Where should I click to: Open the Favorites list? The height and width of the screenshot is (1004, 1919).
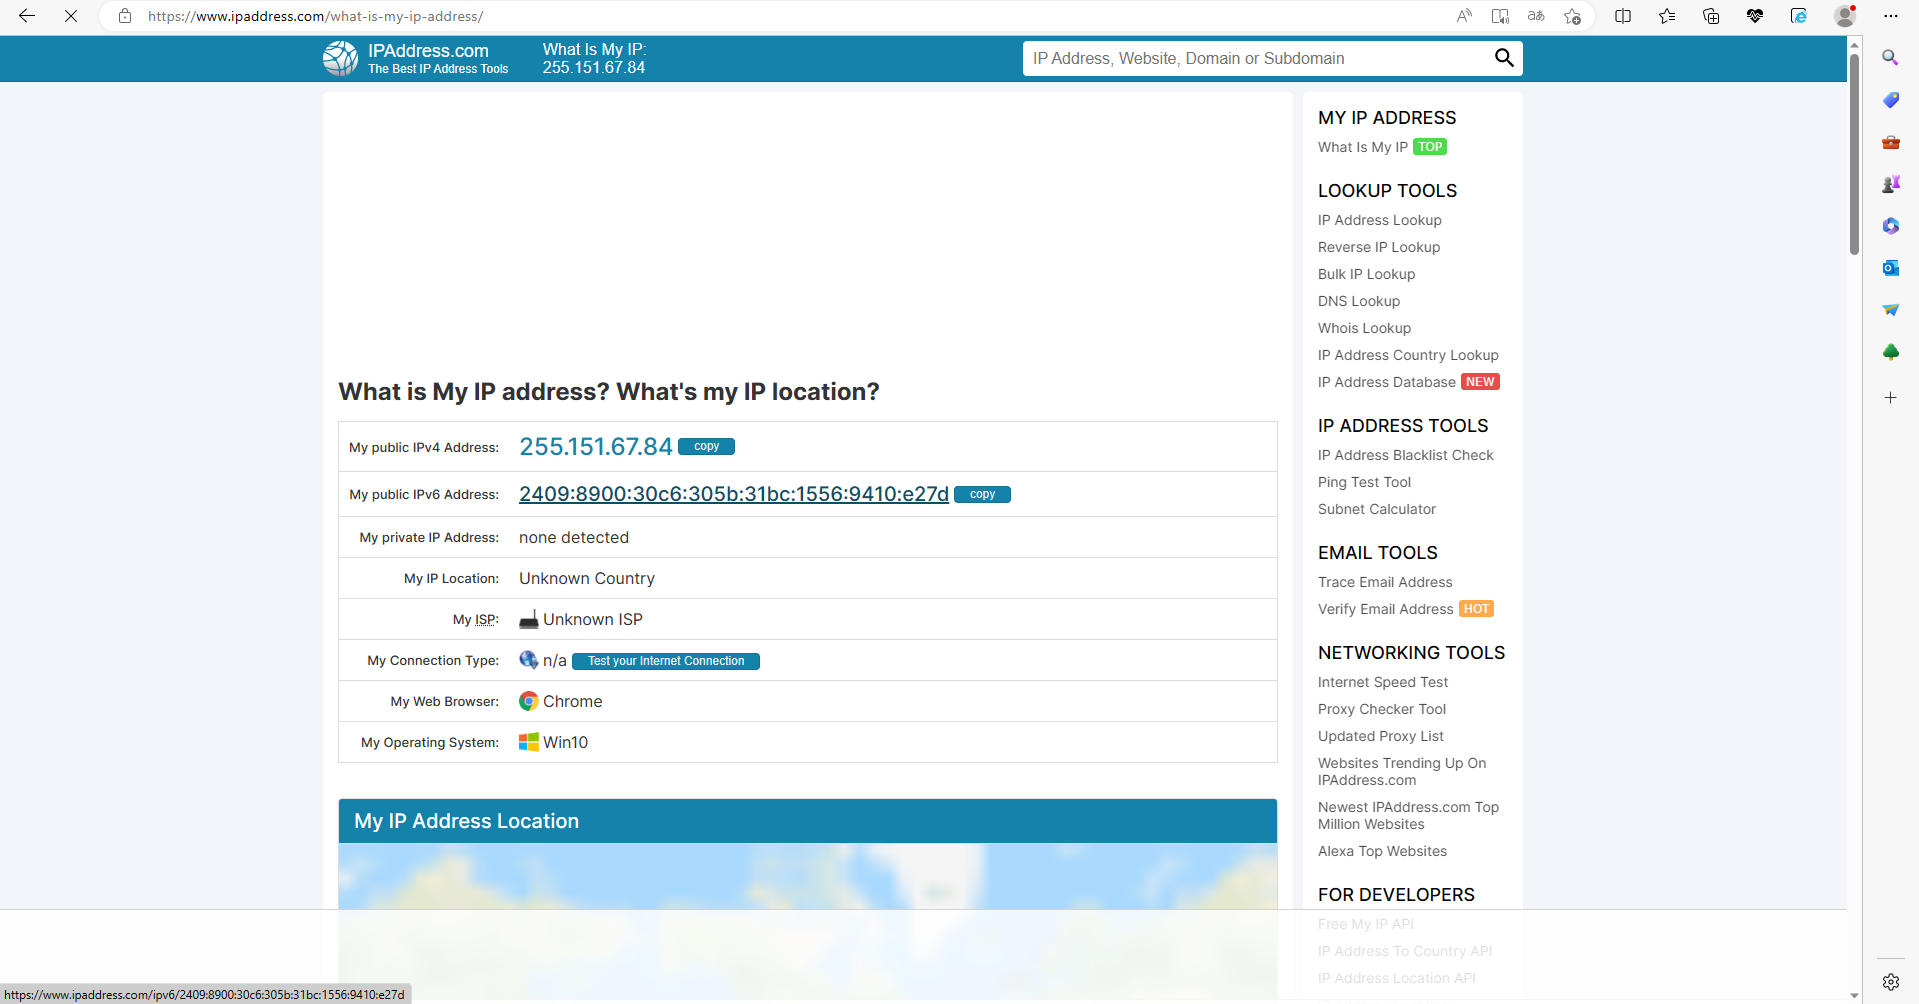pos(1667,16)
